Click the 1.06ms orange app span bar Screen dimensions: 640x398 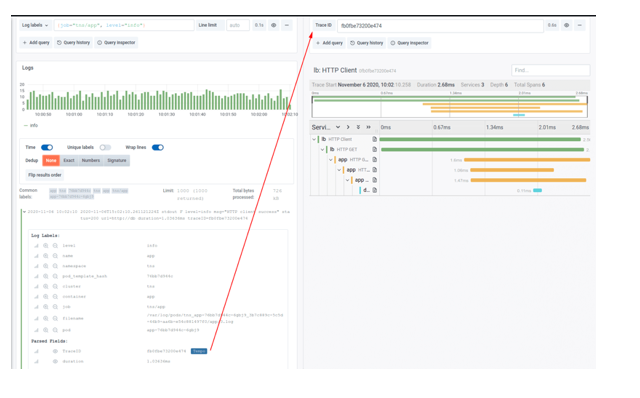512,170
